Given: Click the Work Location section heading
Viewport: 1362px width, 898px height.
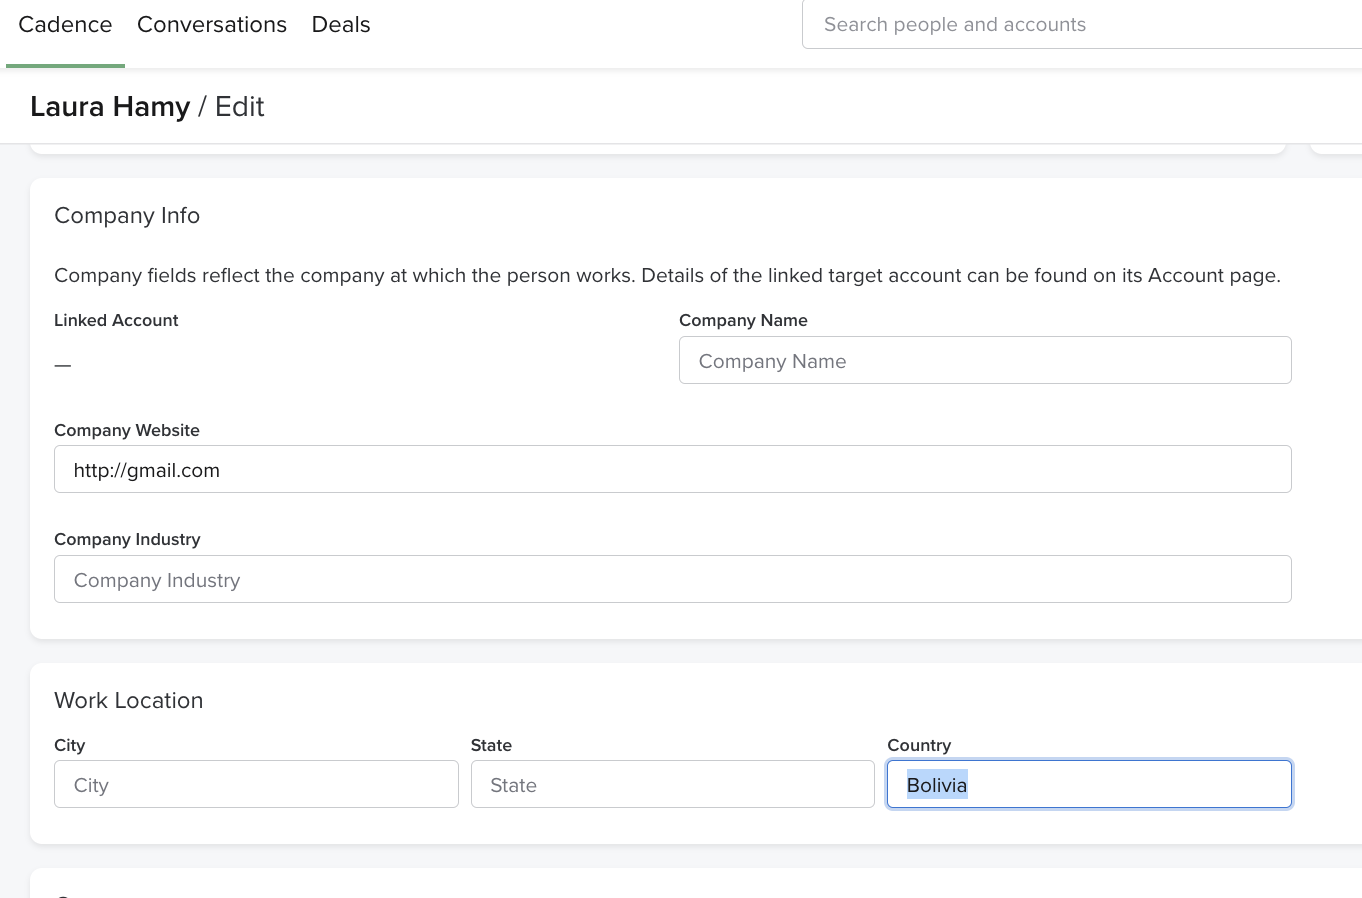Looking at the screenshot, I should [x=128, y=700].
